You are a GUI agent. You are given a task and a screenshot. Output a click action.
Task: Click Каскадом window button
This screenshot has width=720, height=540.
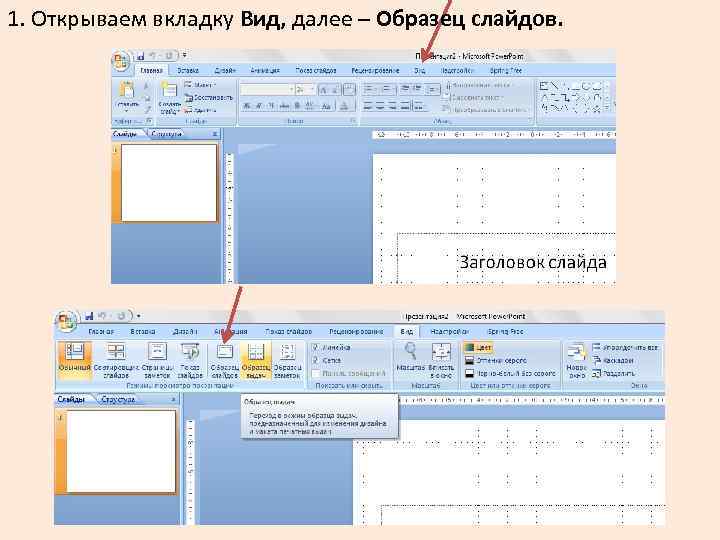[613, 360]
